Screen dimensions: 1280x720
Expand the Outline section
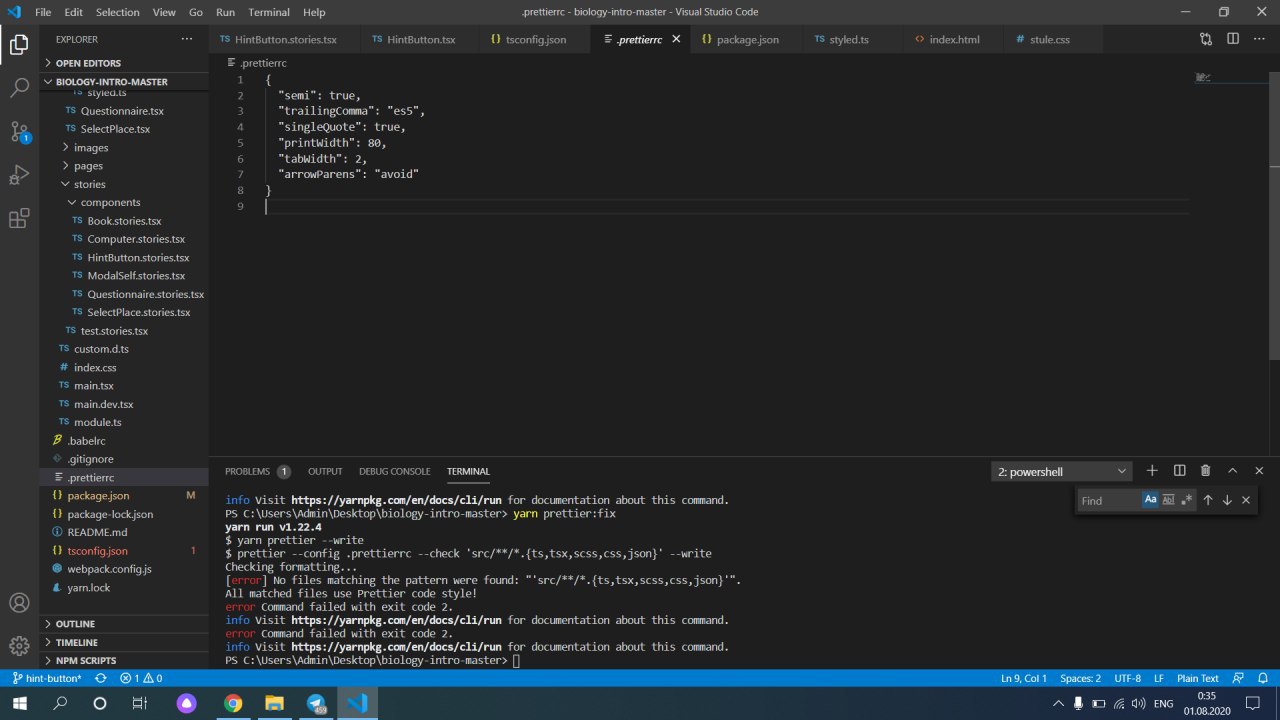tap(124, 624)
